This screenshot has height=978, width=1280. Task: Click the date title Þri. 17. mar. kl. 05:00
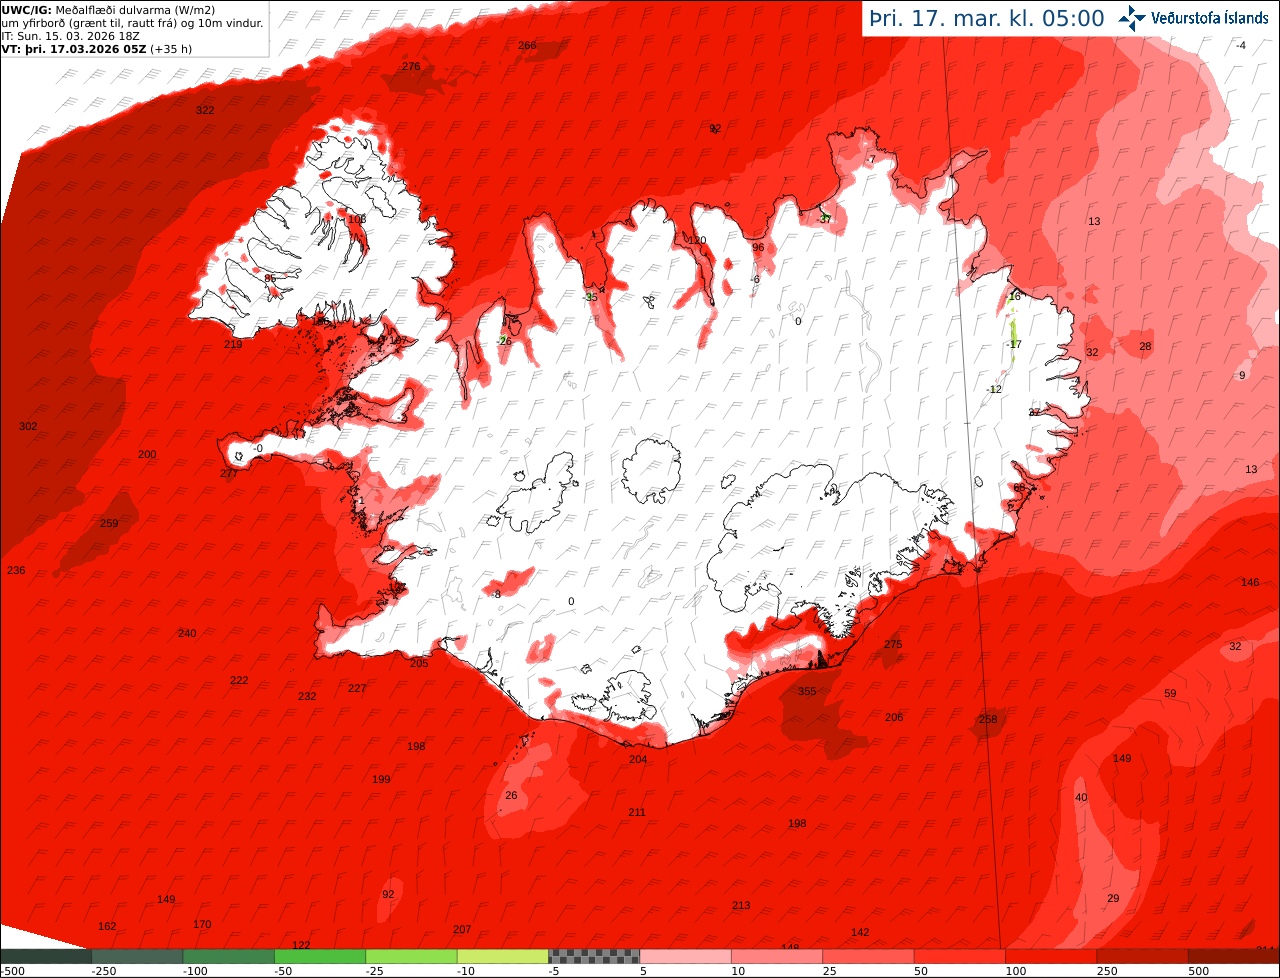(x=986, y=19)
